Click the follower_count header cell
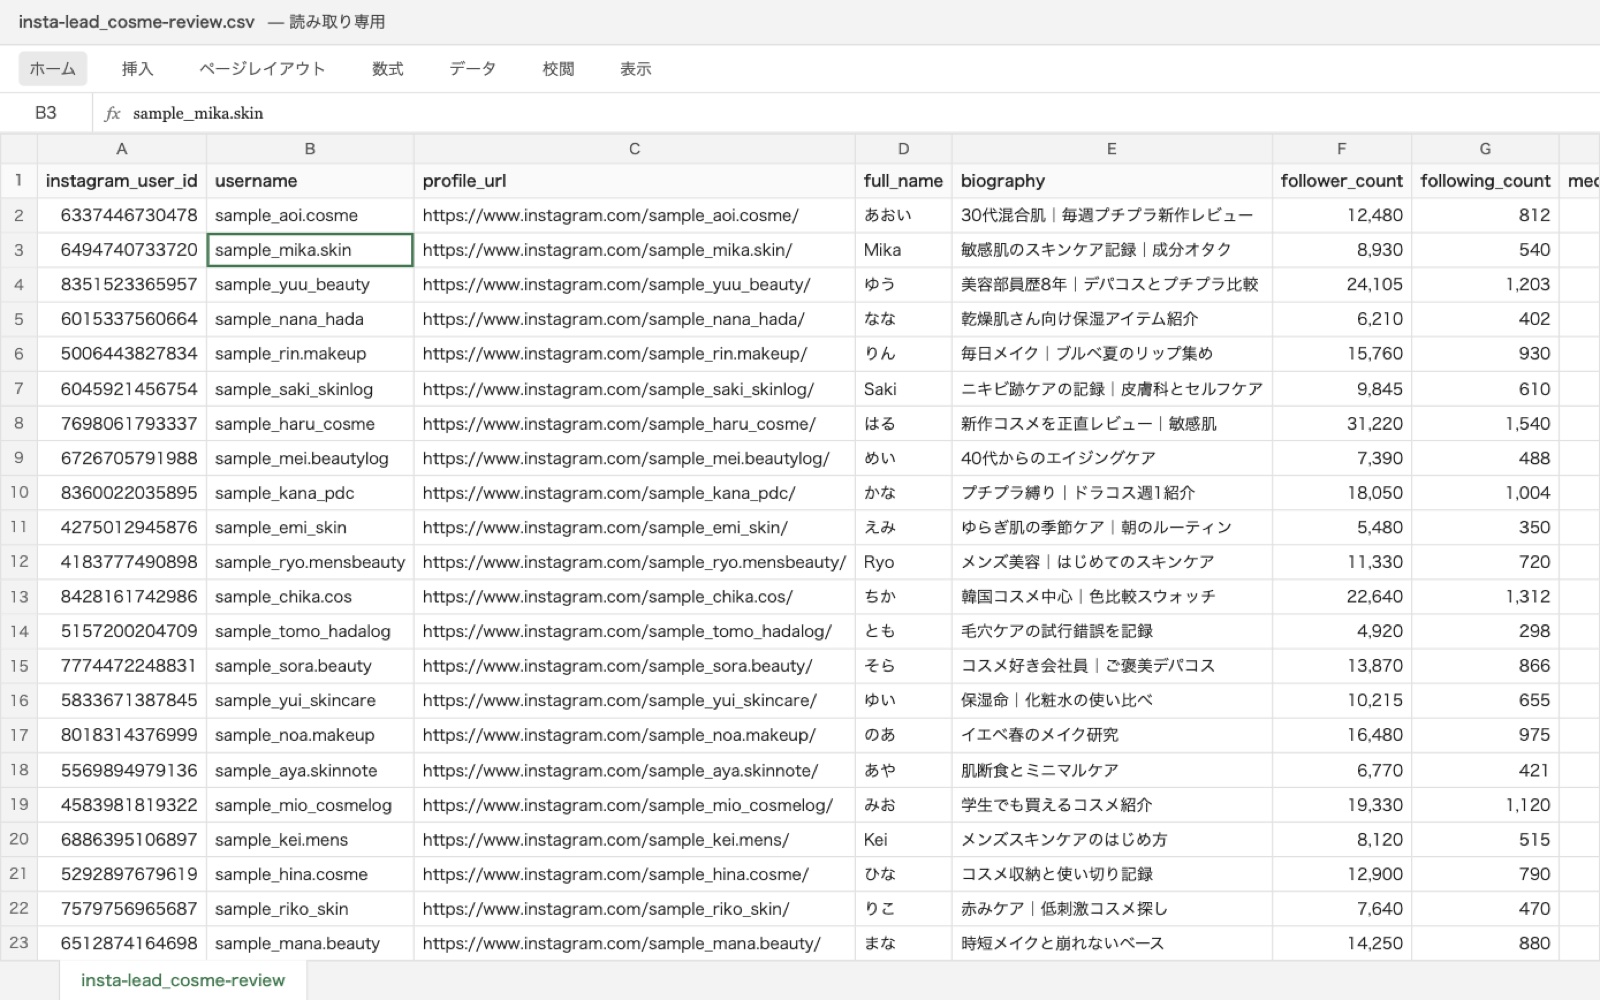The image size is (1600, 1000). 1342,181
